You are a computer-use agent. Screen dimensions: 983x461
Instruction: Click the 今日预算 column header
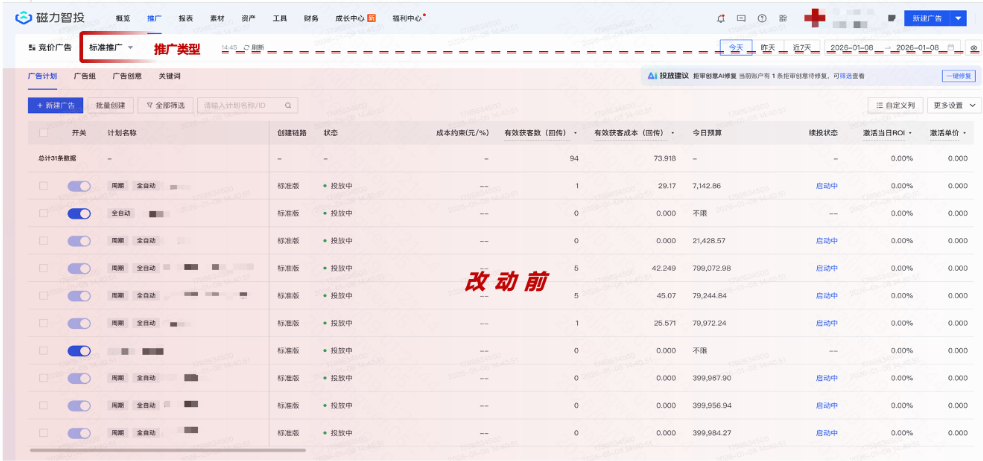tap(707, 133)
